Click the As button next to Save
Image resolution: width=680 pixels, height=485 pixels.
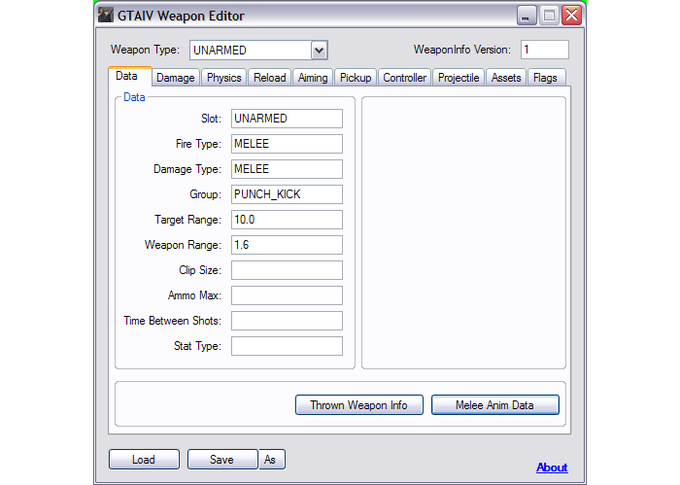(x=272, y=459)
